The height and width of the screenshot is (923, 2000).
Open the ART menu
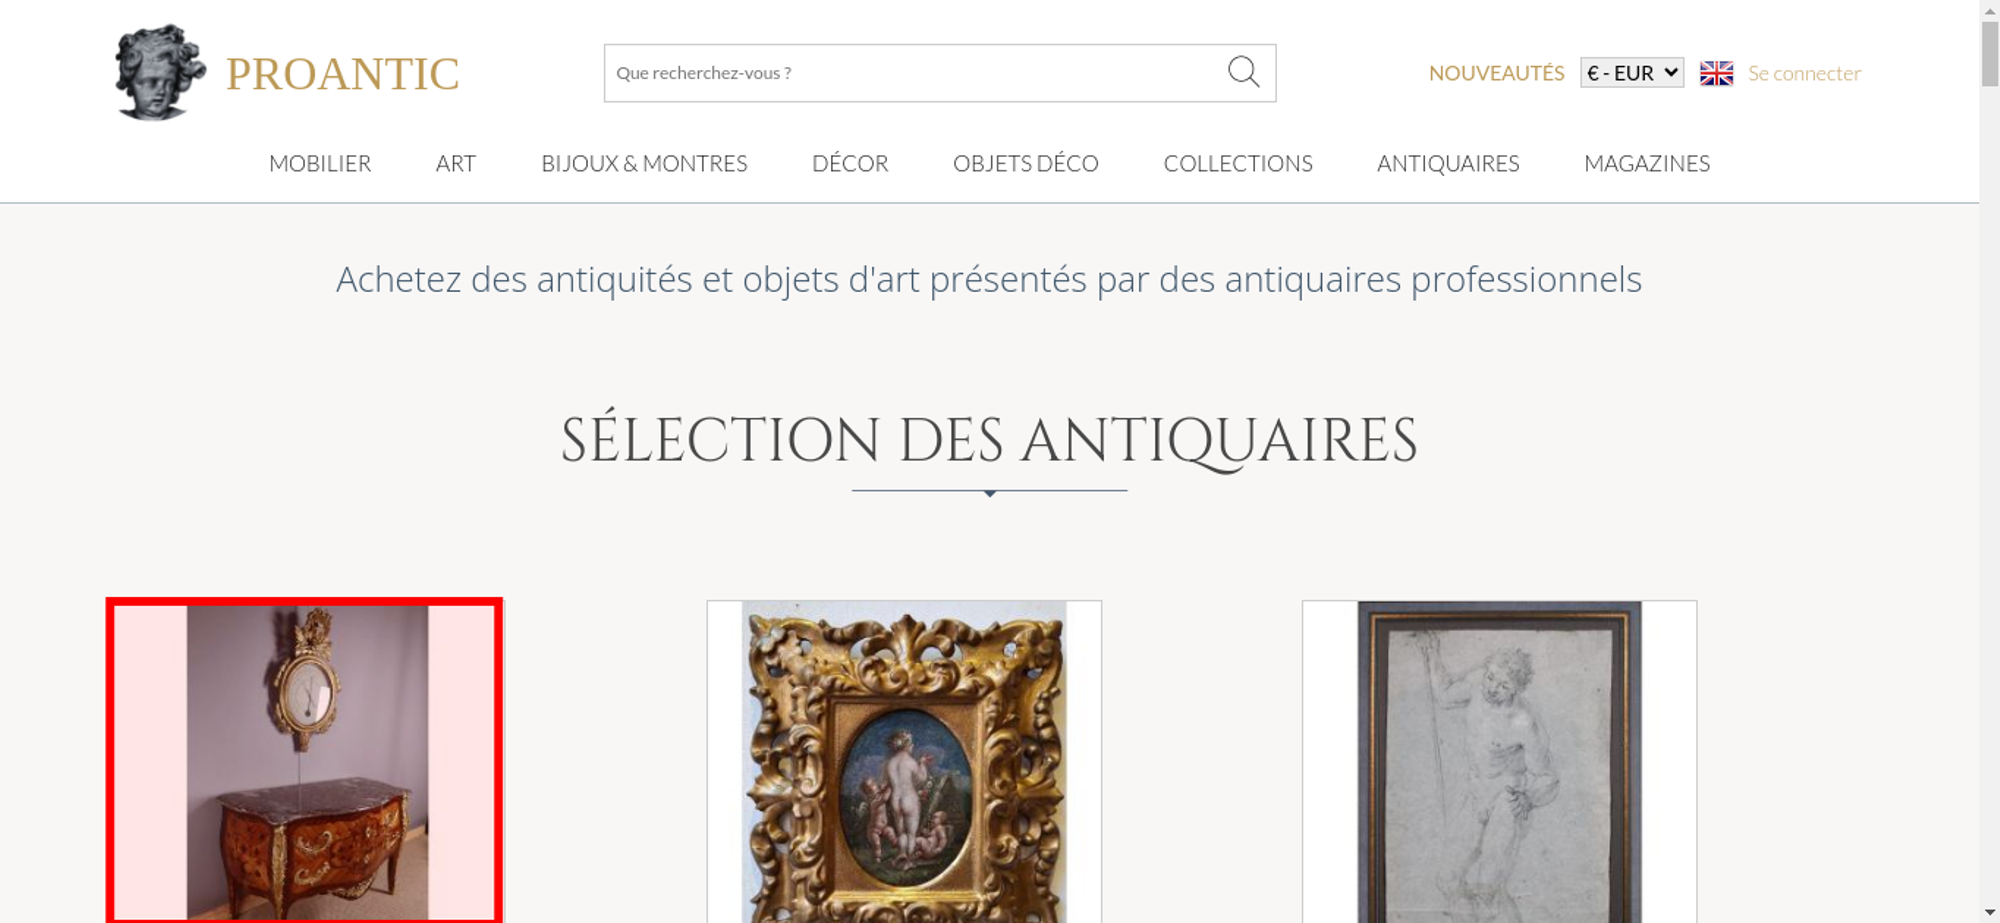pos(456,163)
